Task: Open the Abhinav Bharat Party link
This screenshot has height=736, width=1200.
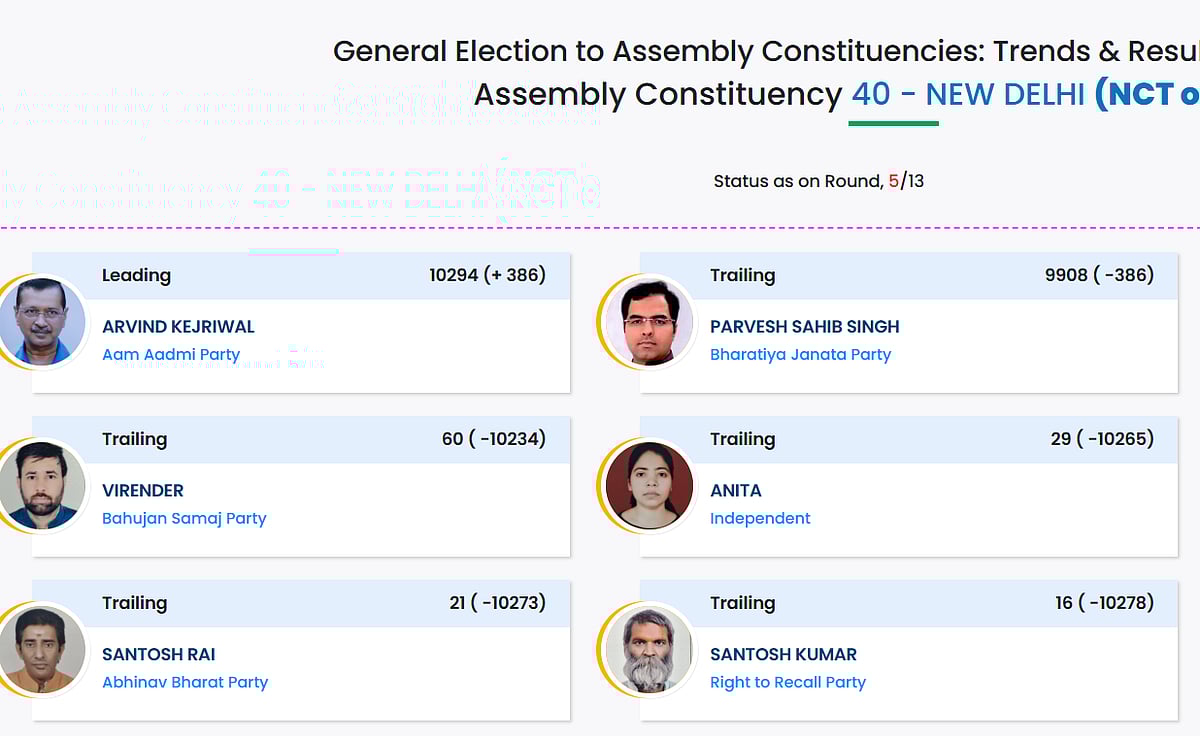Action: pos(185,682)
